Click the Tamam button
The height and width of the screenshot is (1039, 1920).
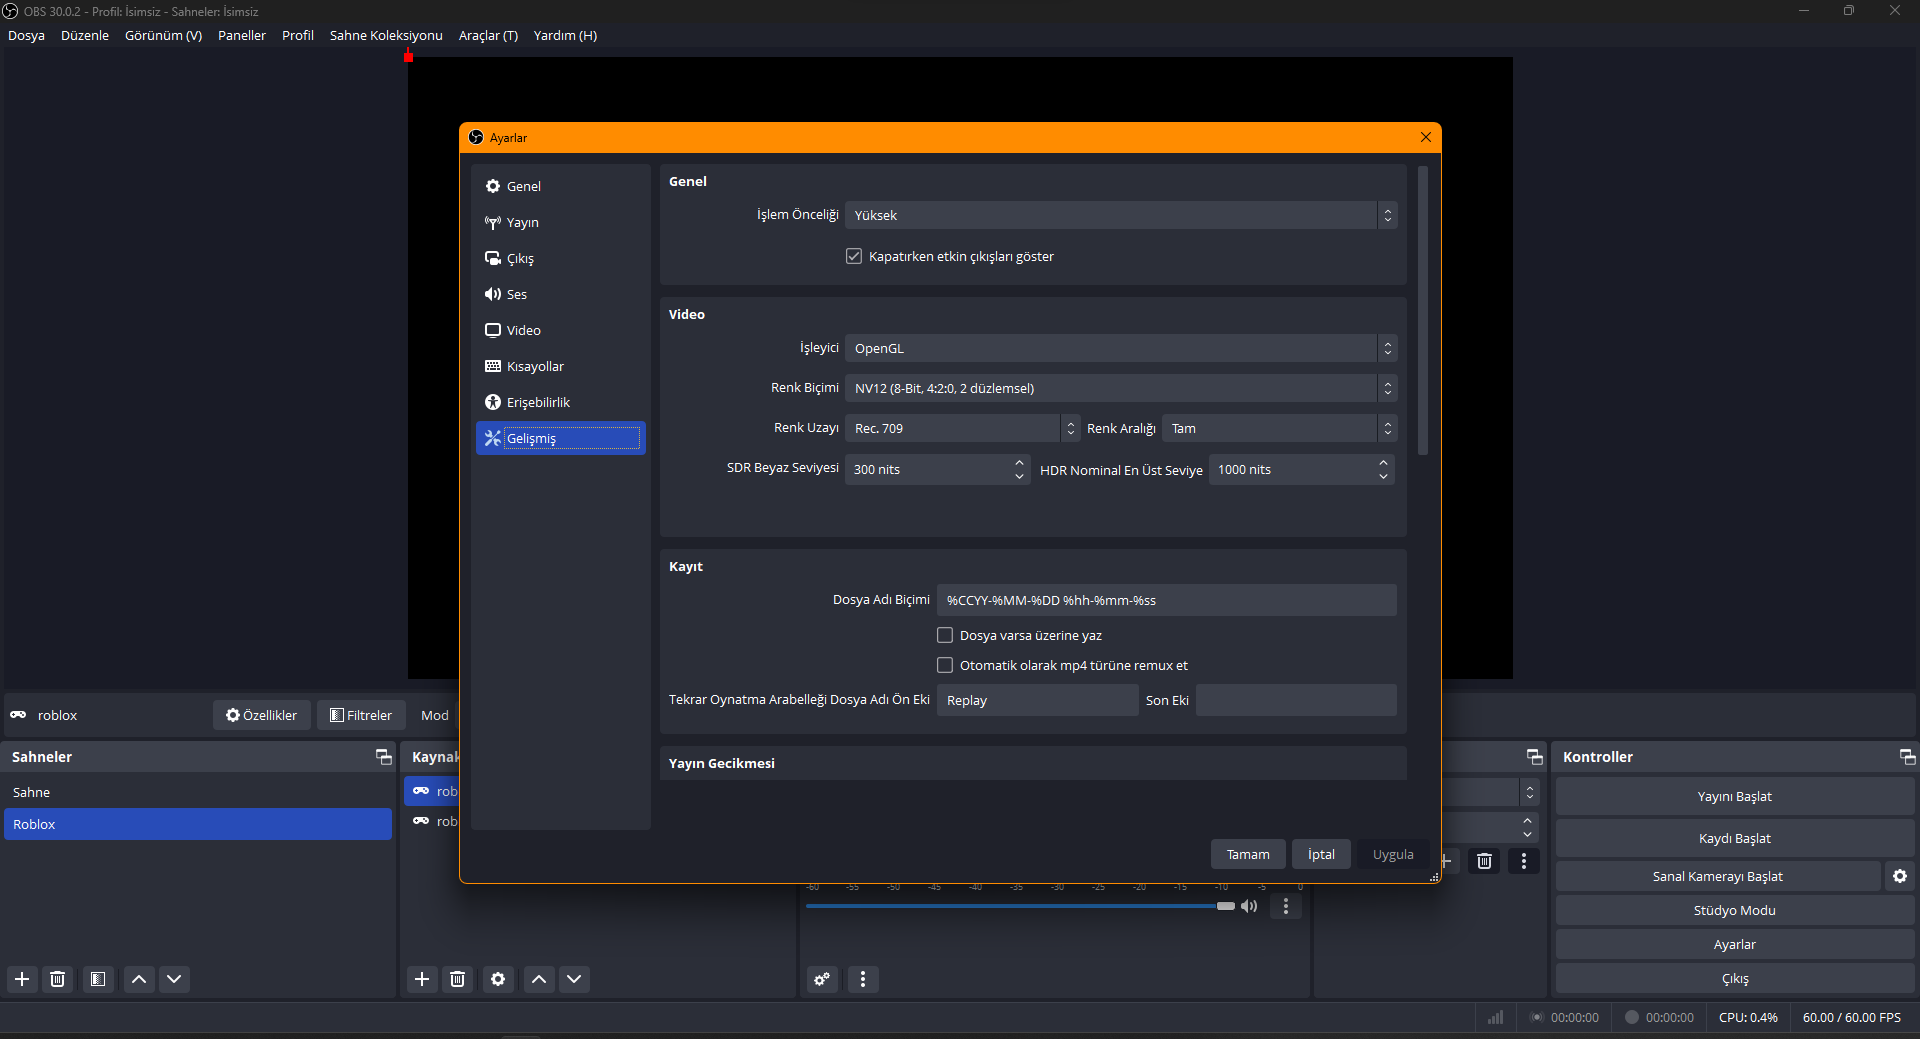[x=1248, y=854]
